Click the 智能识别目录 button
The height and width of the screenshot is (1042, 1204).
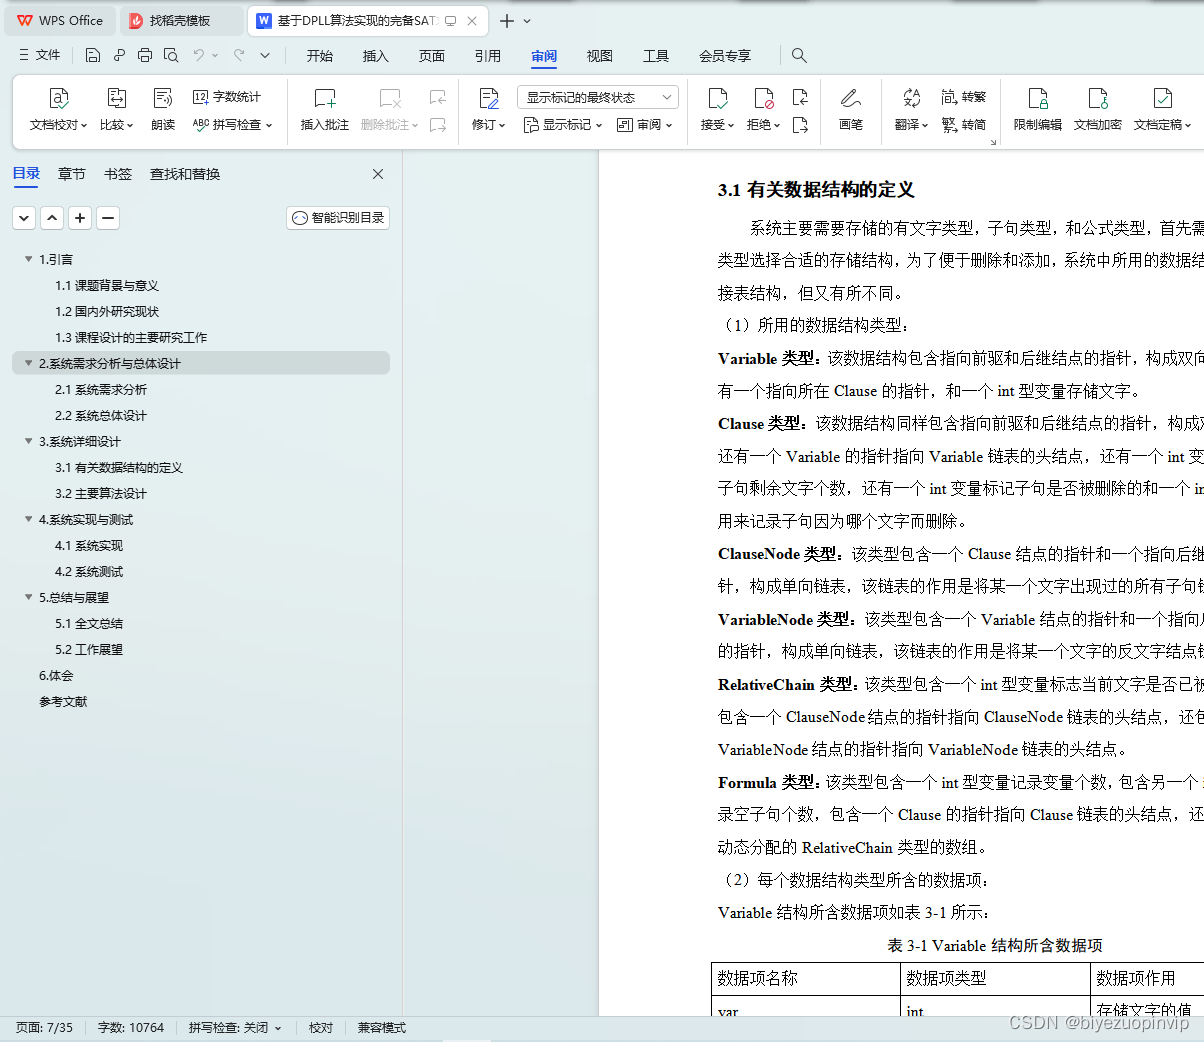pyautogui.click(x=337, y=217)
